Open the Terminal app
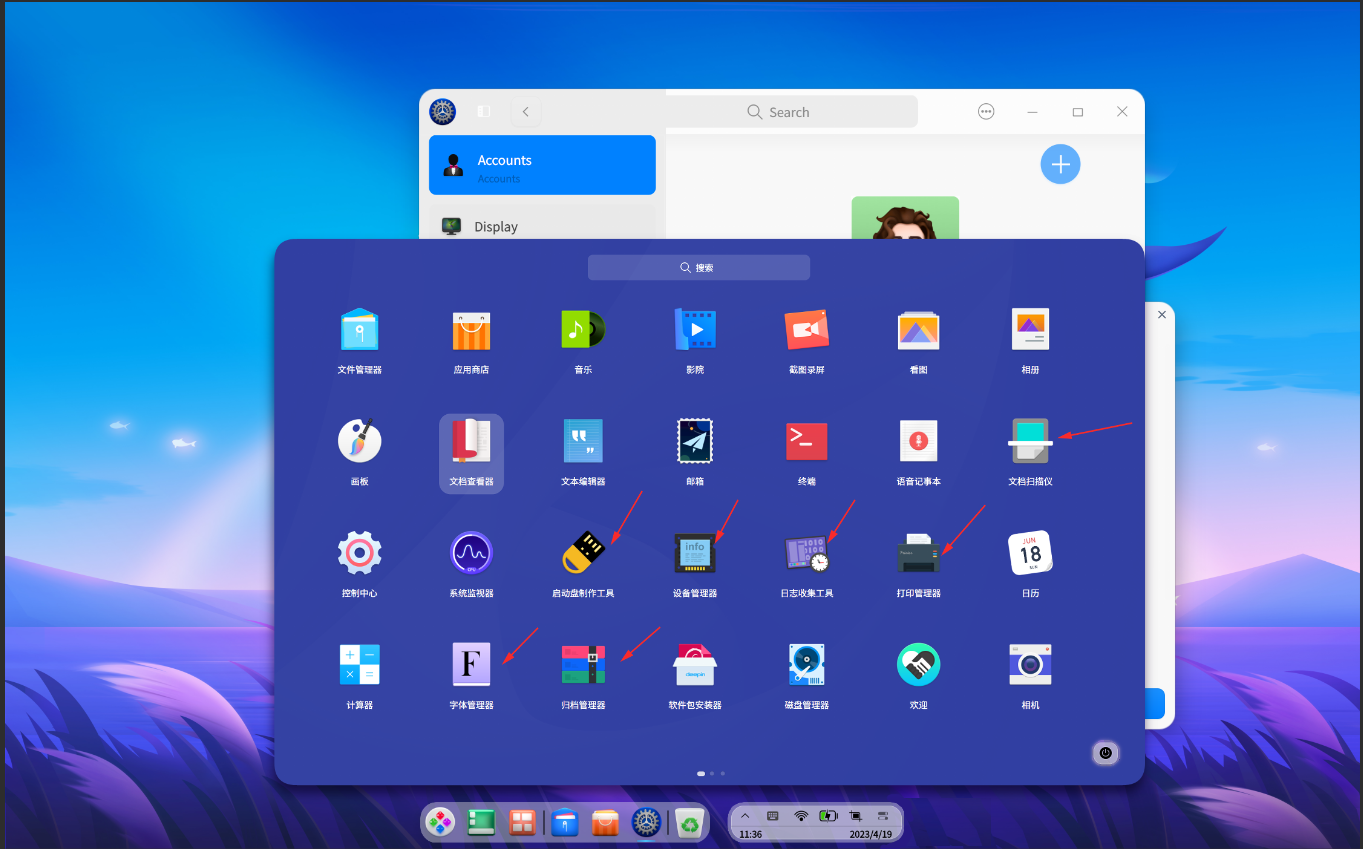The image size is (1363, 849). pos(806,441)
